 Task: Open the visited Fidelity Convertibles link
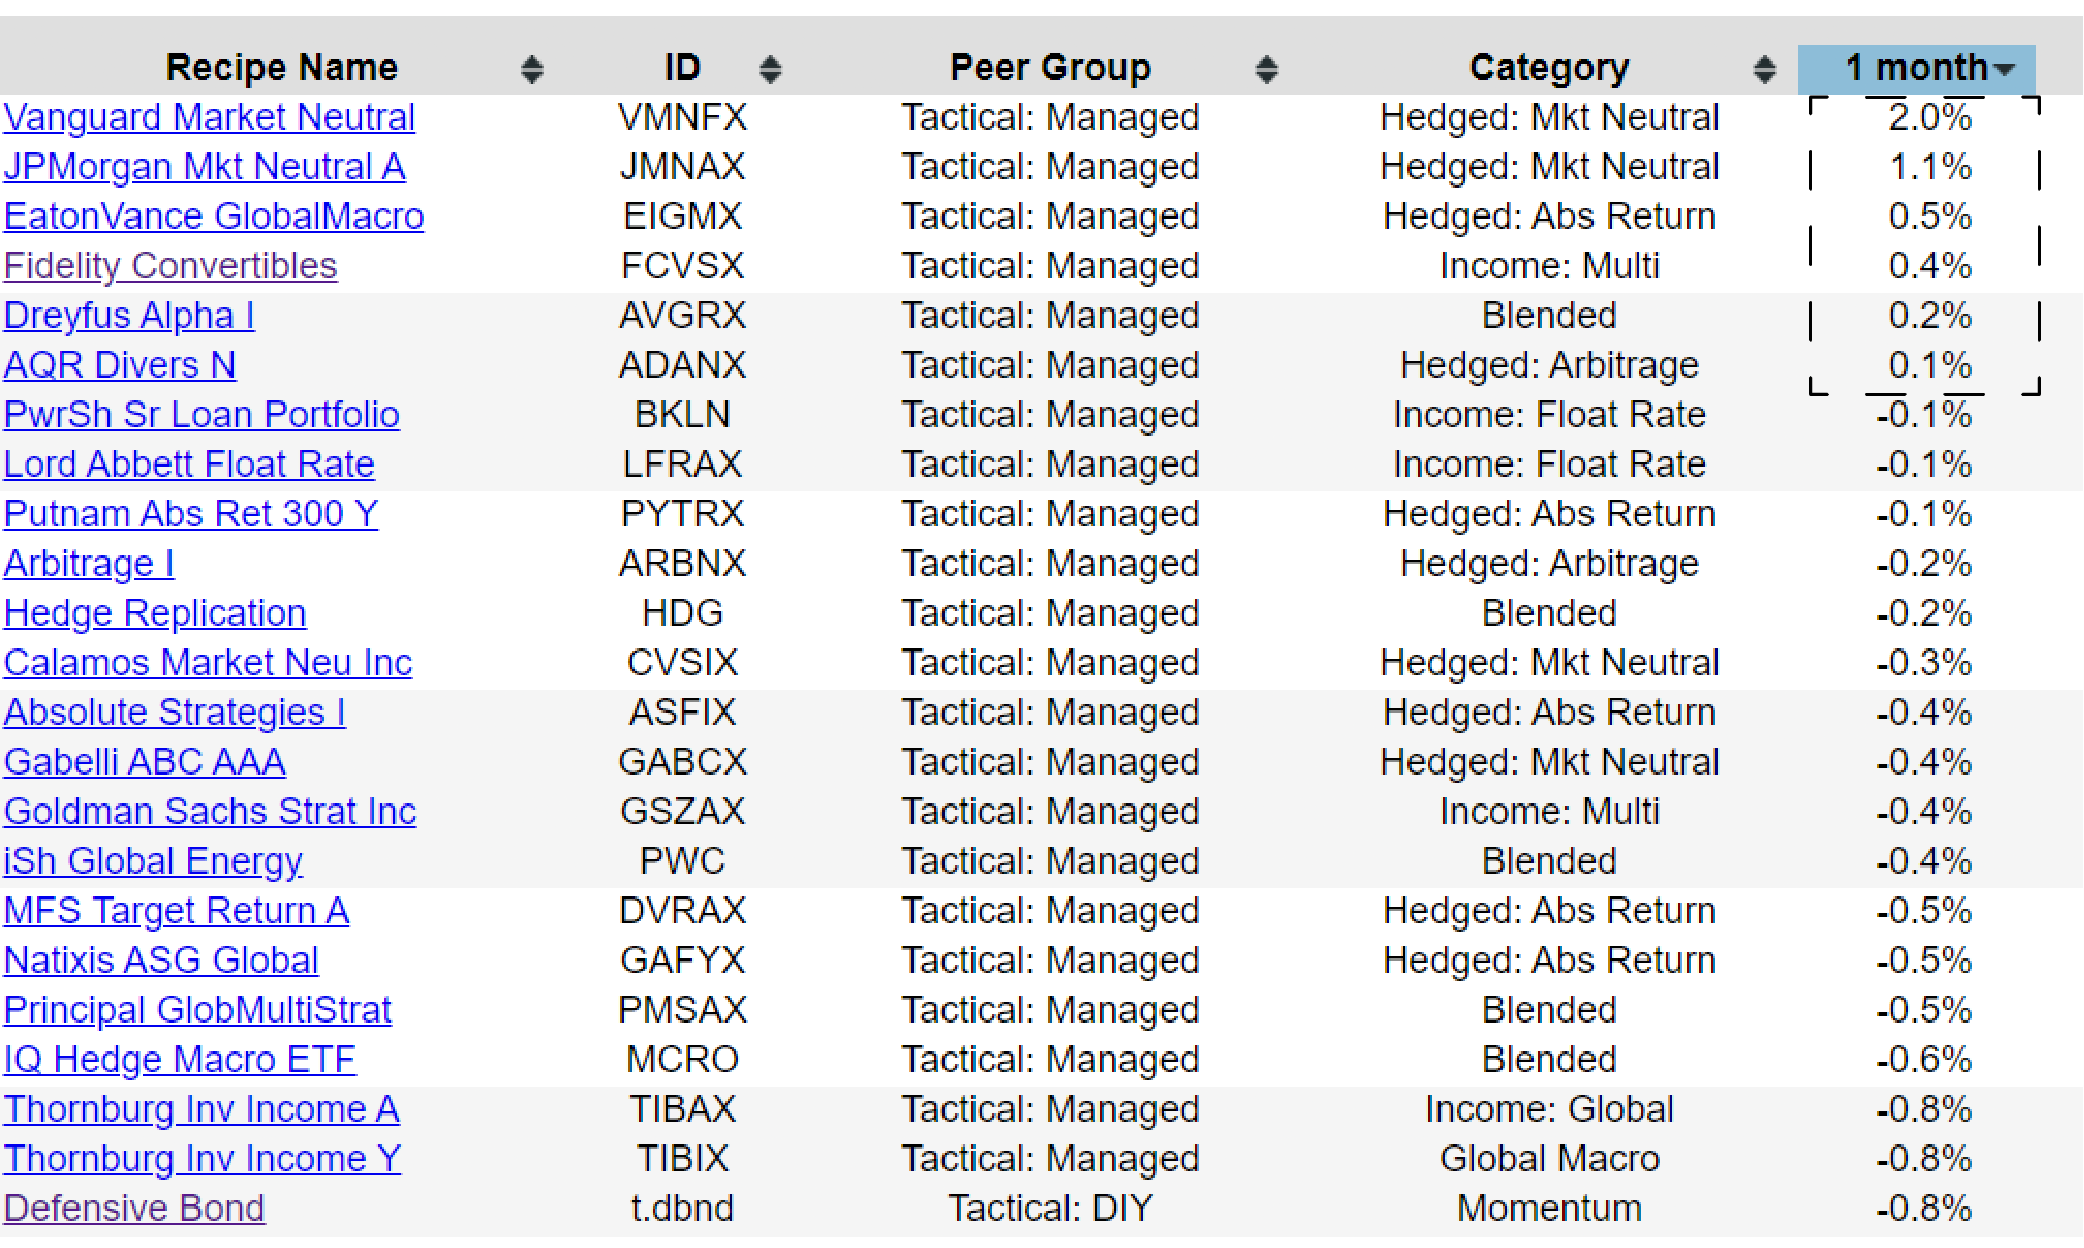(170, 266)
